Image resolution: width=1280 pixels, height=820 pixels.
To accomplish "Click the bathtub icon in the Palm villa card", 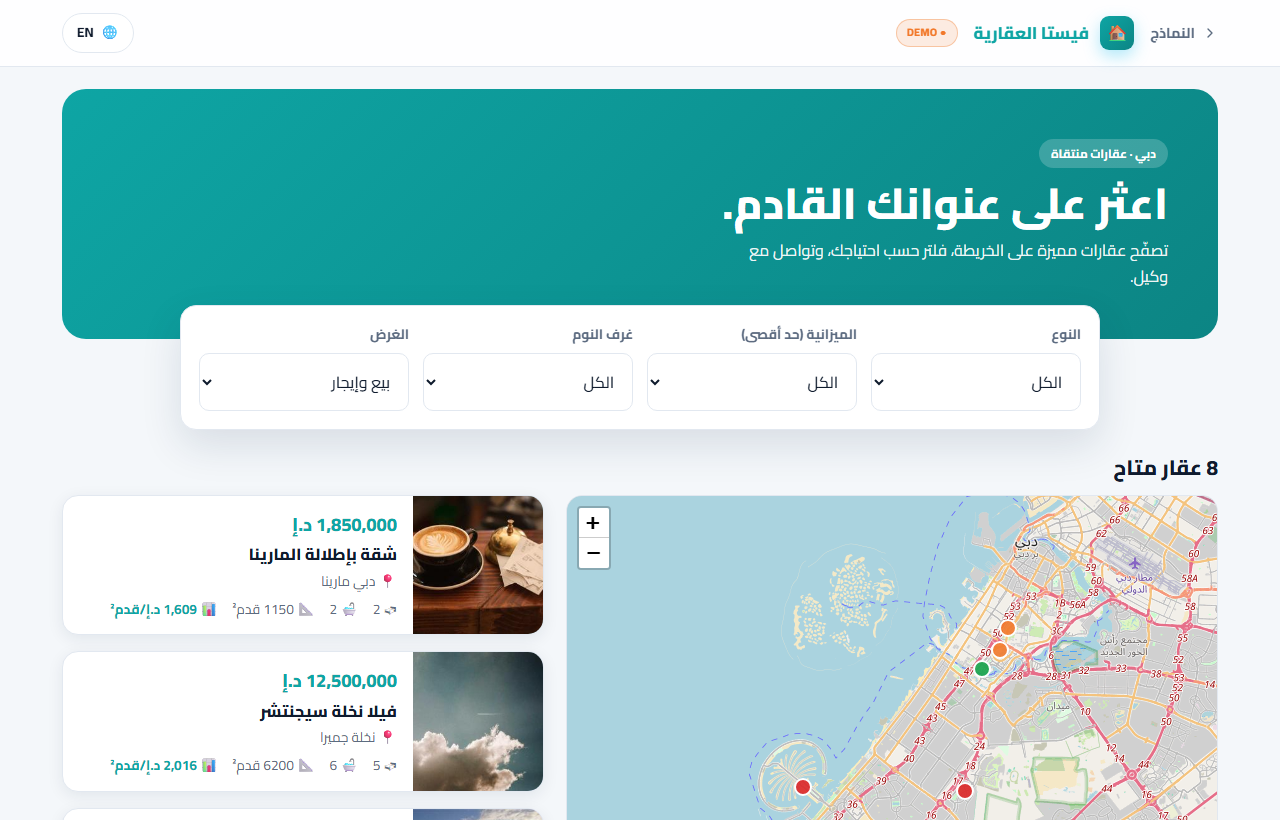I will coord(349,766).
